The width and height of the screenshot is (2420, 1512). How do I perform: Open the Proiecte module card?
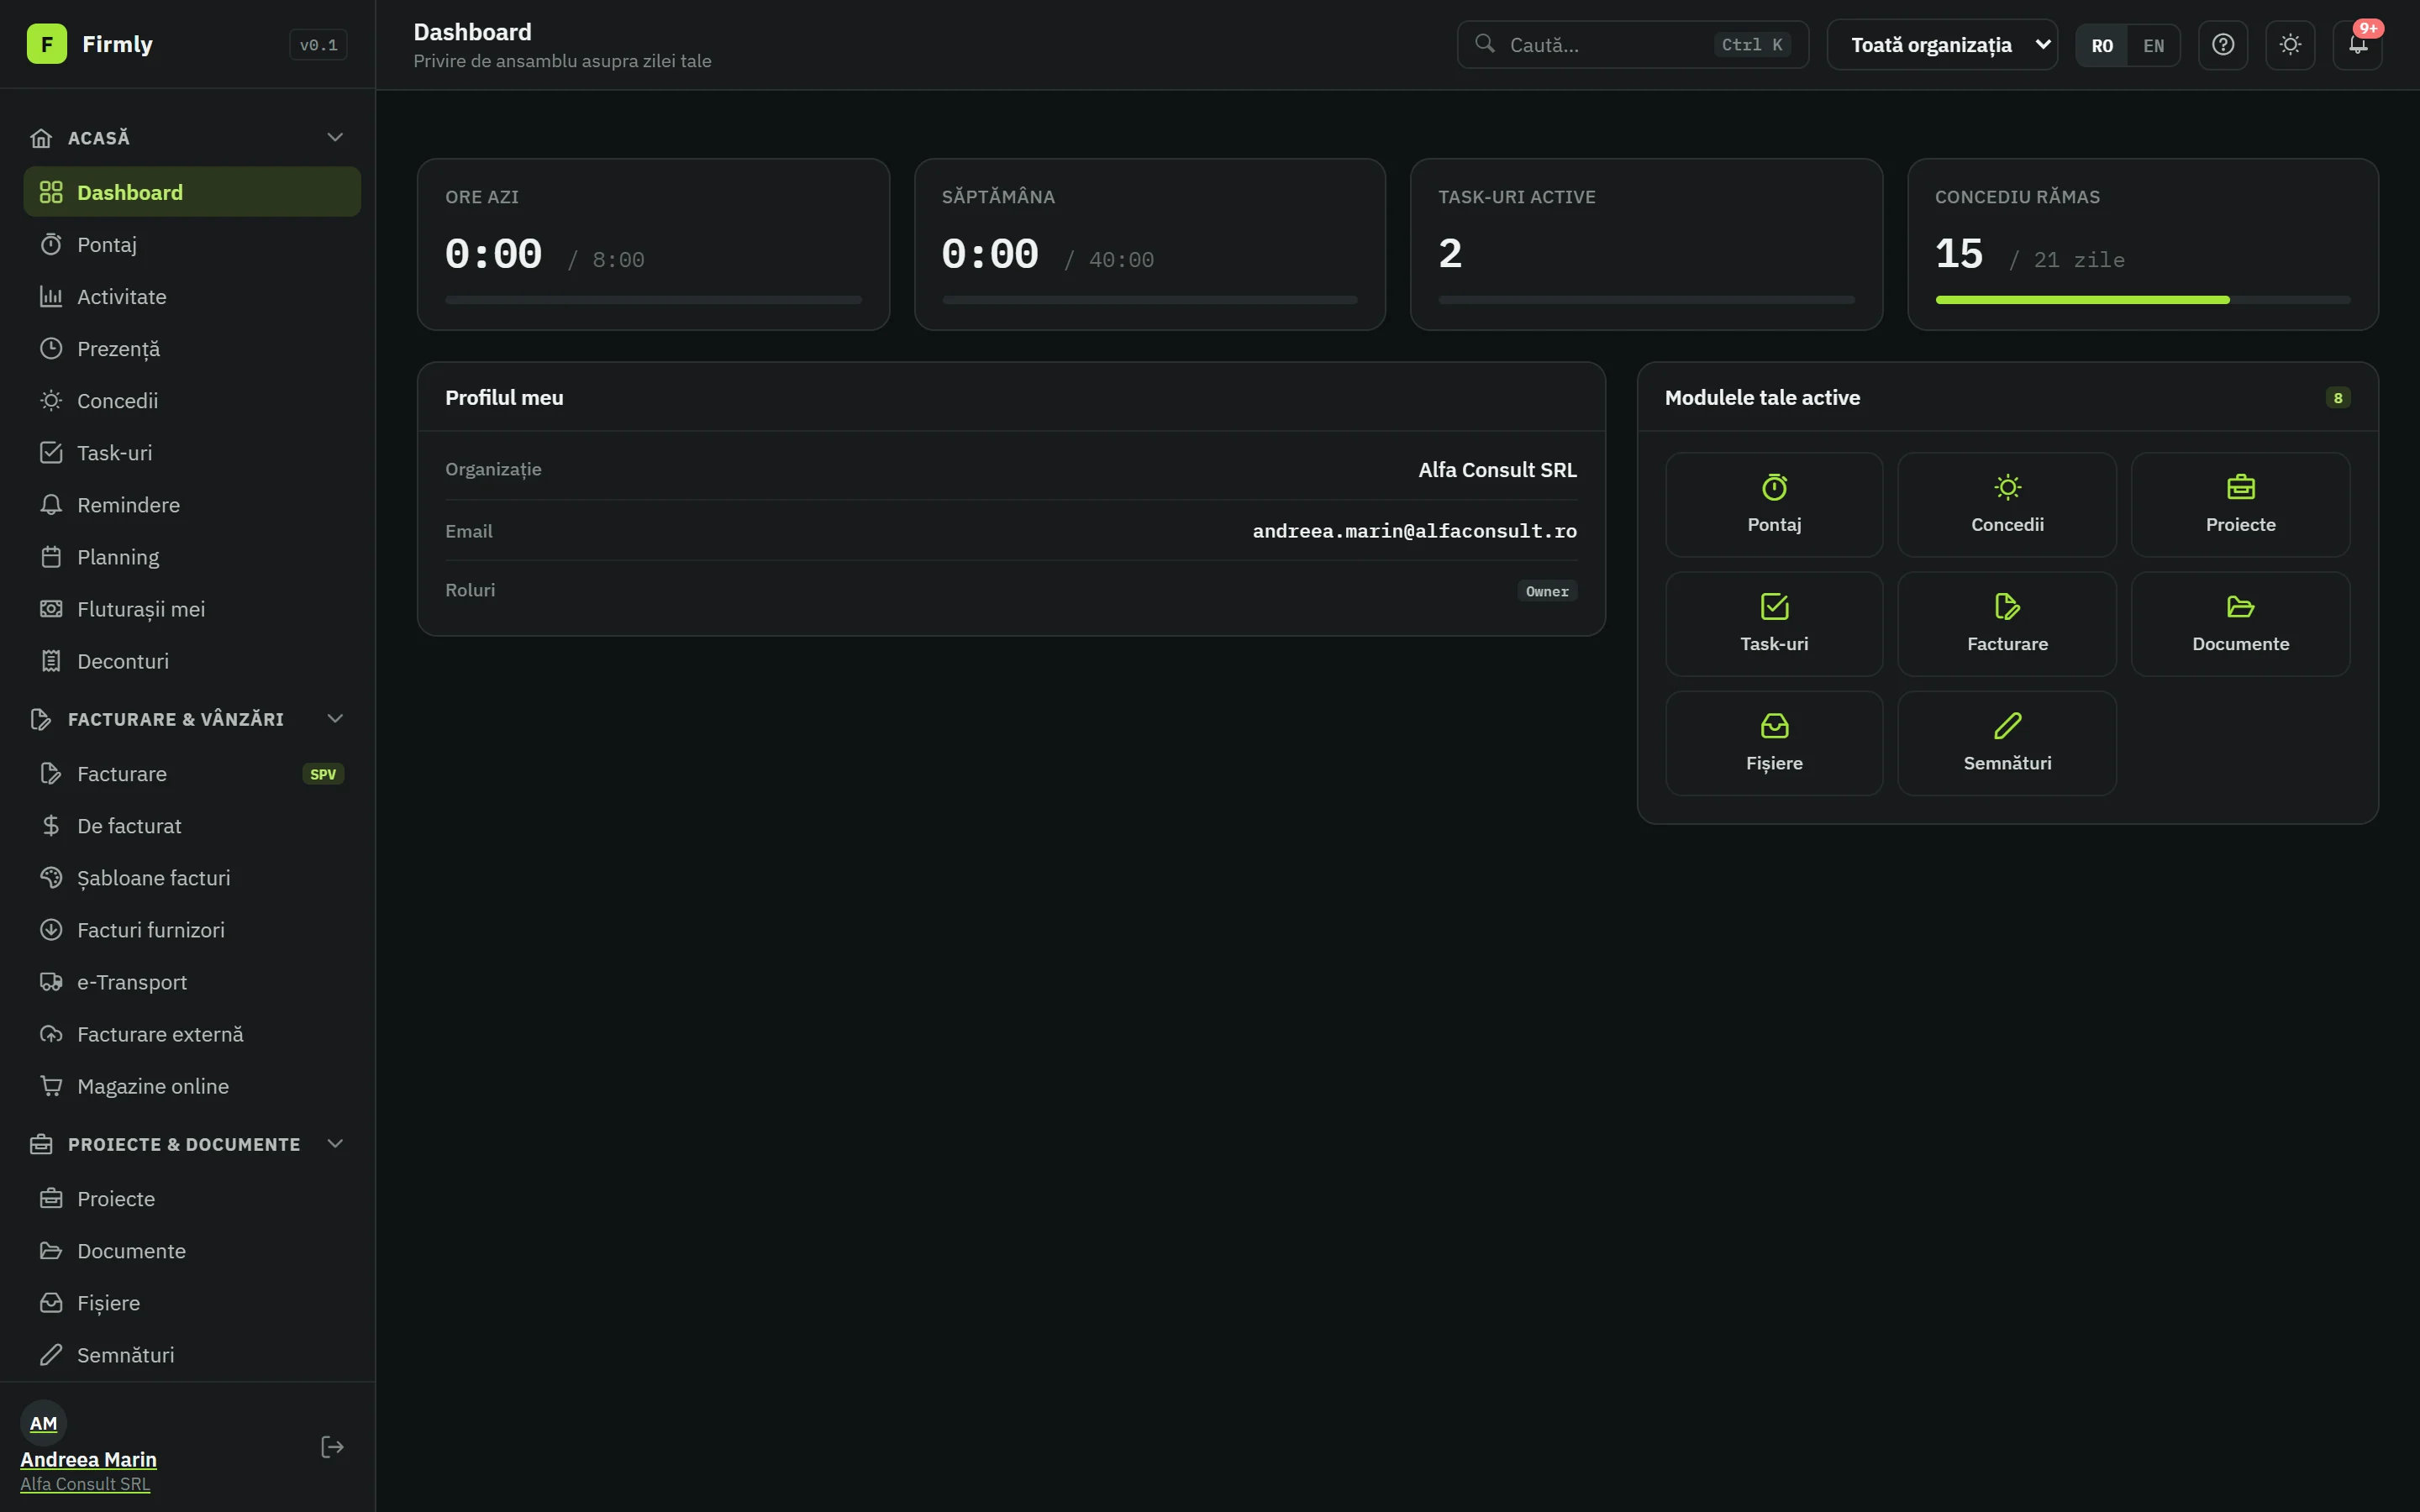tap(2240, 505)
